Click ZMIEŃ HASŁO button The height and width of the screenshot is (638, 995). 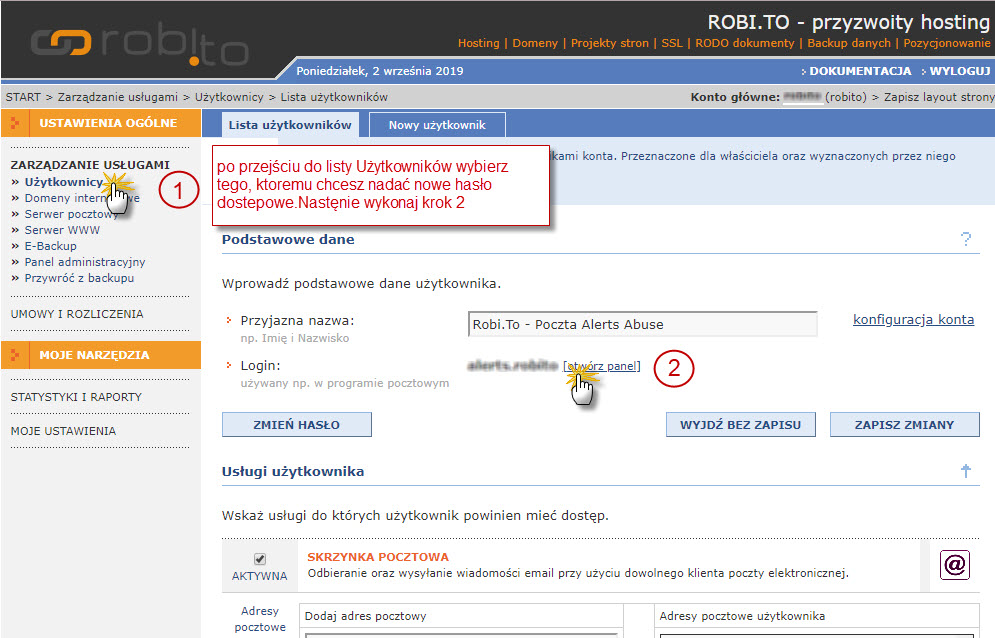pos(296,425)
